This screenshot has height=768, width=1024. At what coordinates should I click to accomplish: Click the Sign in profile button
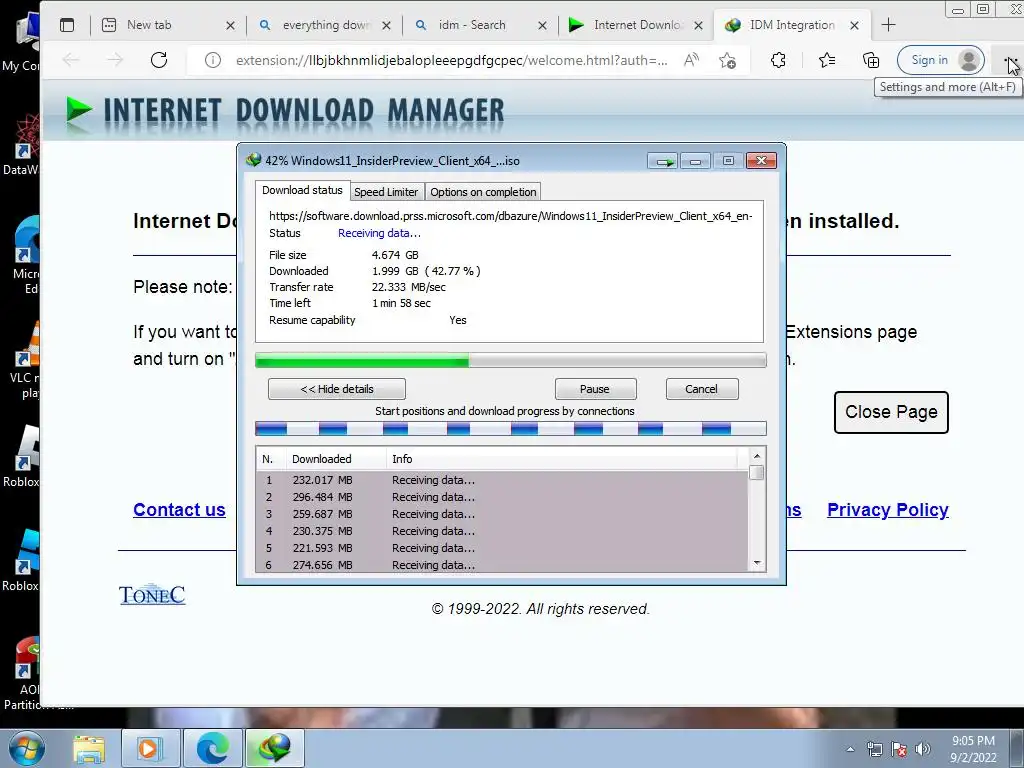940,60
